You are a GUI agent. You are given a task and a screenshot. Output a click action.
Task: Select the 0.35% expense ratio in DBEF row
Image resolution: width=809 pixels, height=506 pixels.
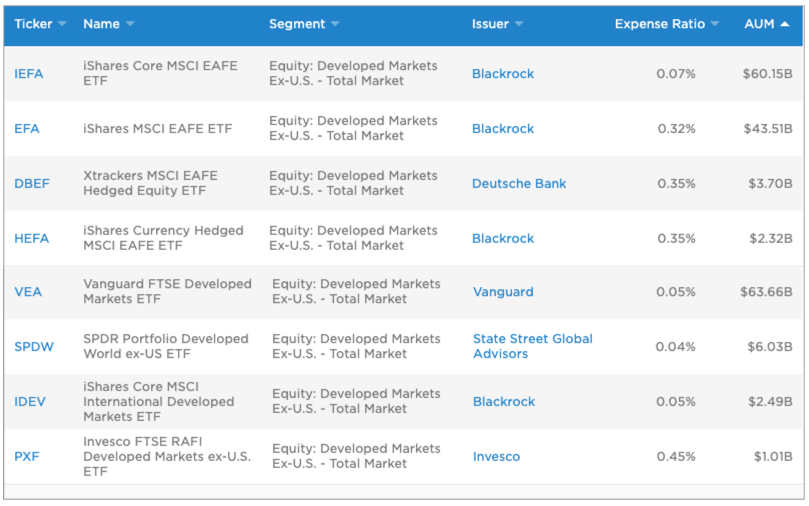[x=676, y=184]
